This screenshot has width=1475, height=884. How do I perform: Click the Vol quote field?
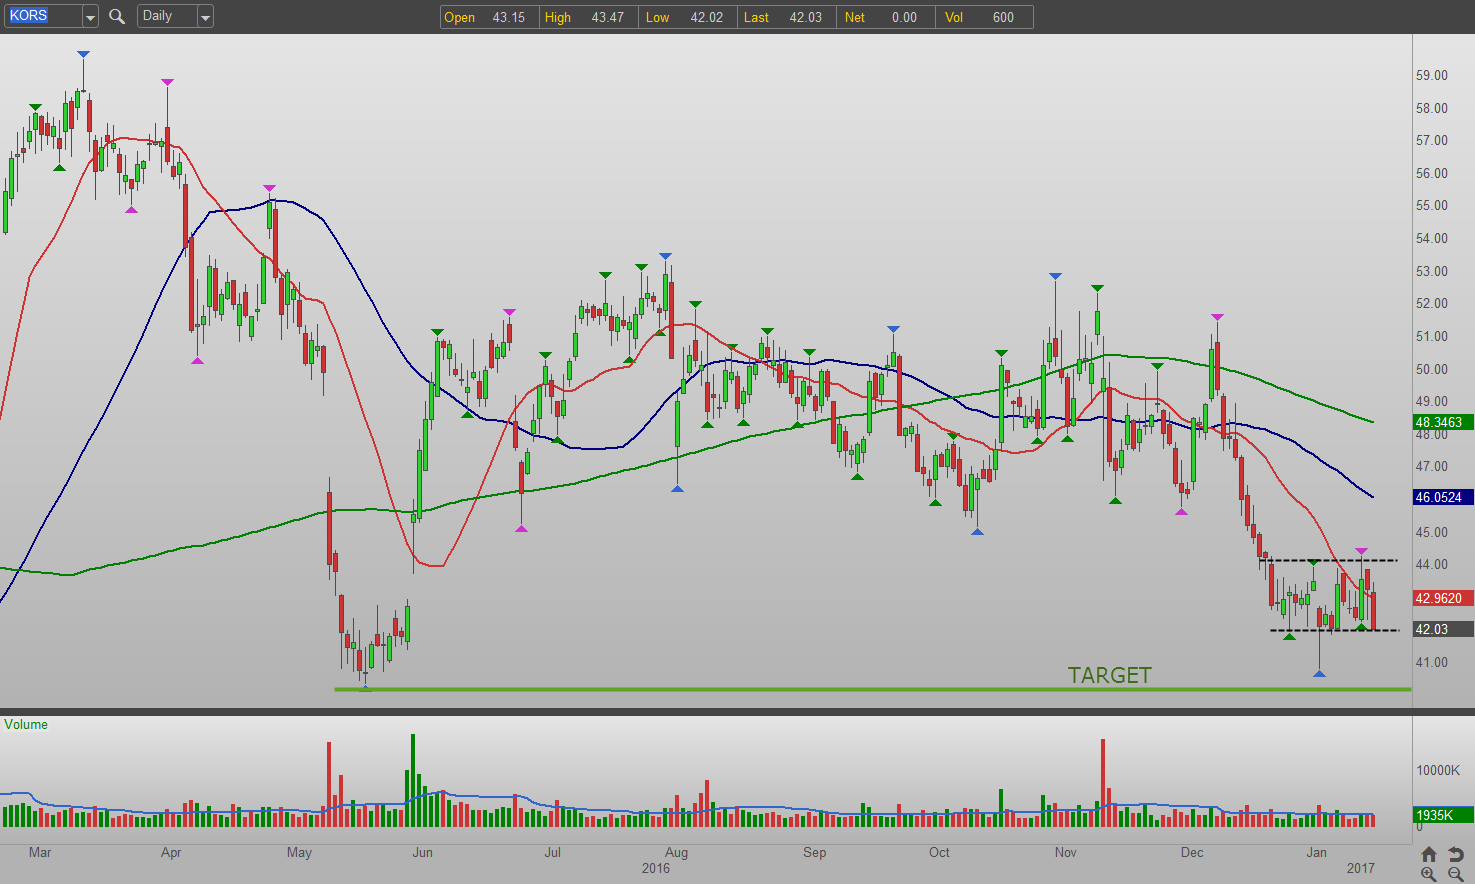[x=986, y=17]
